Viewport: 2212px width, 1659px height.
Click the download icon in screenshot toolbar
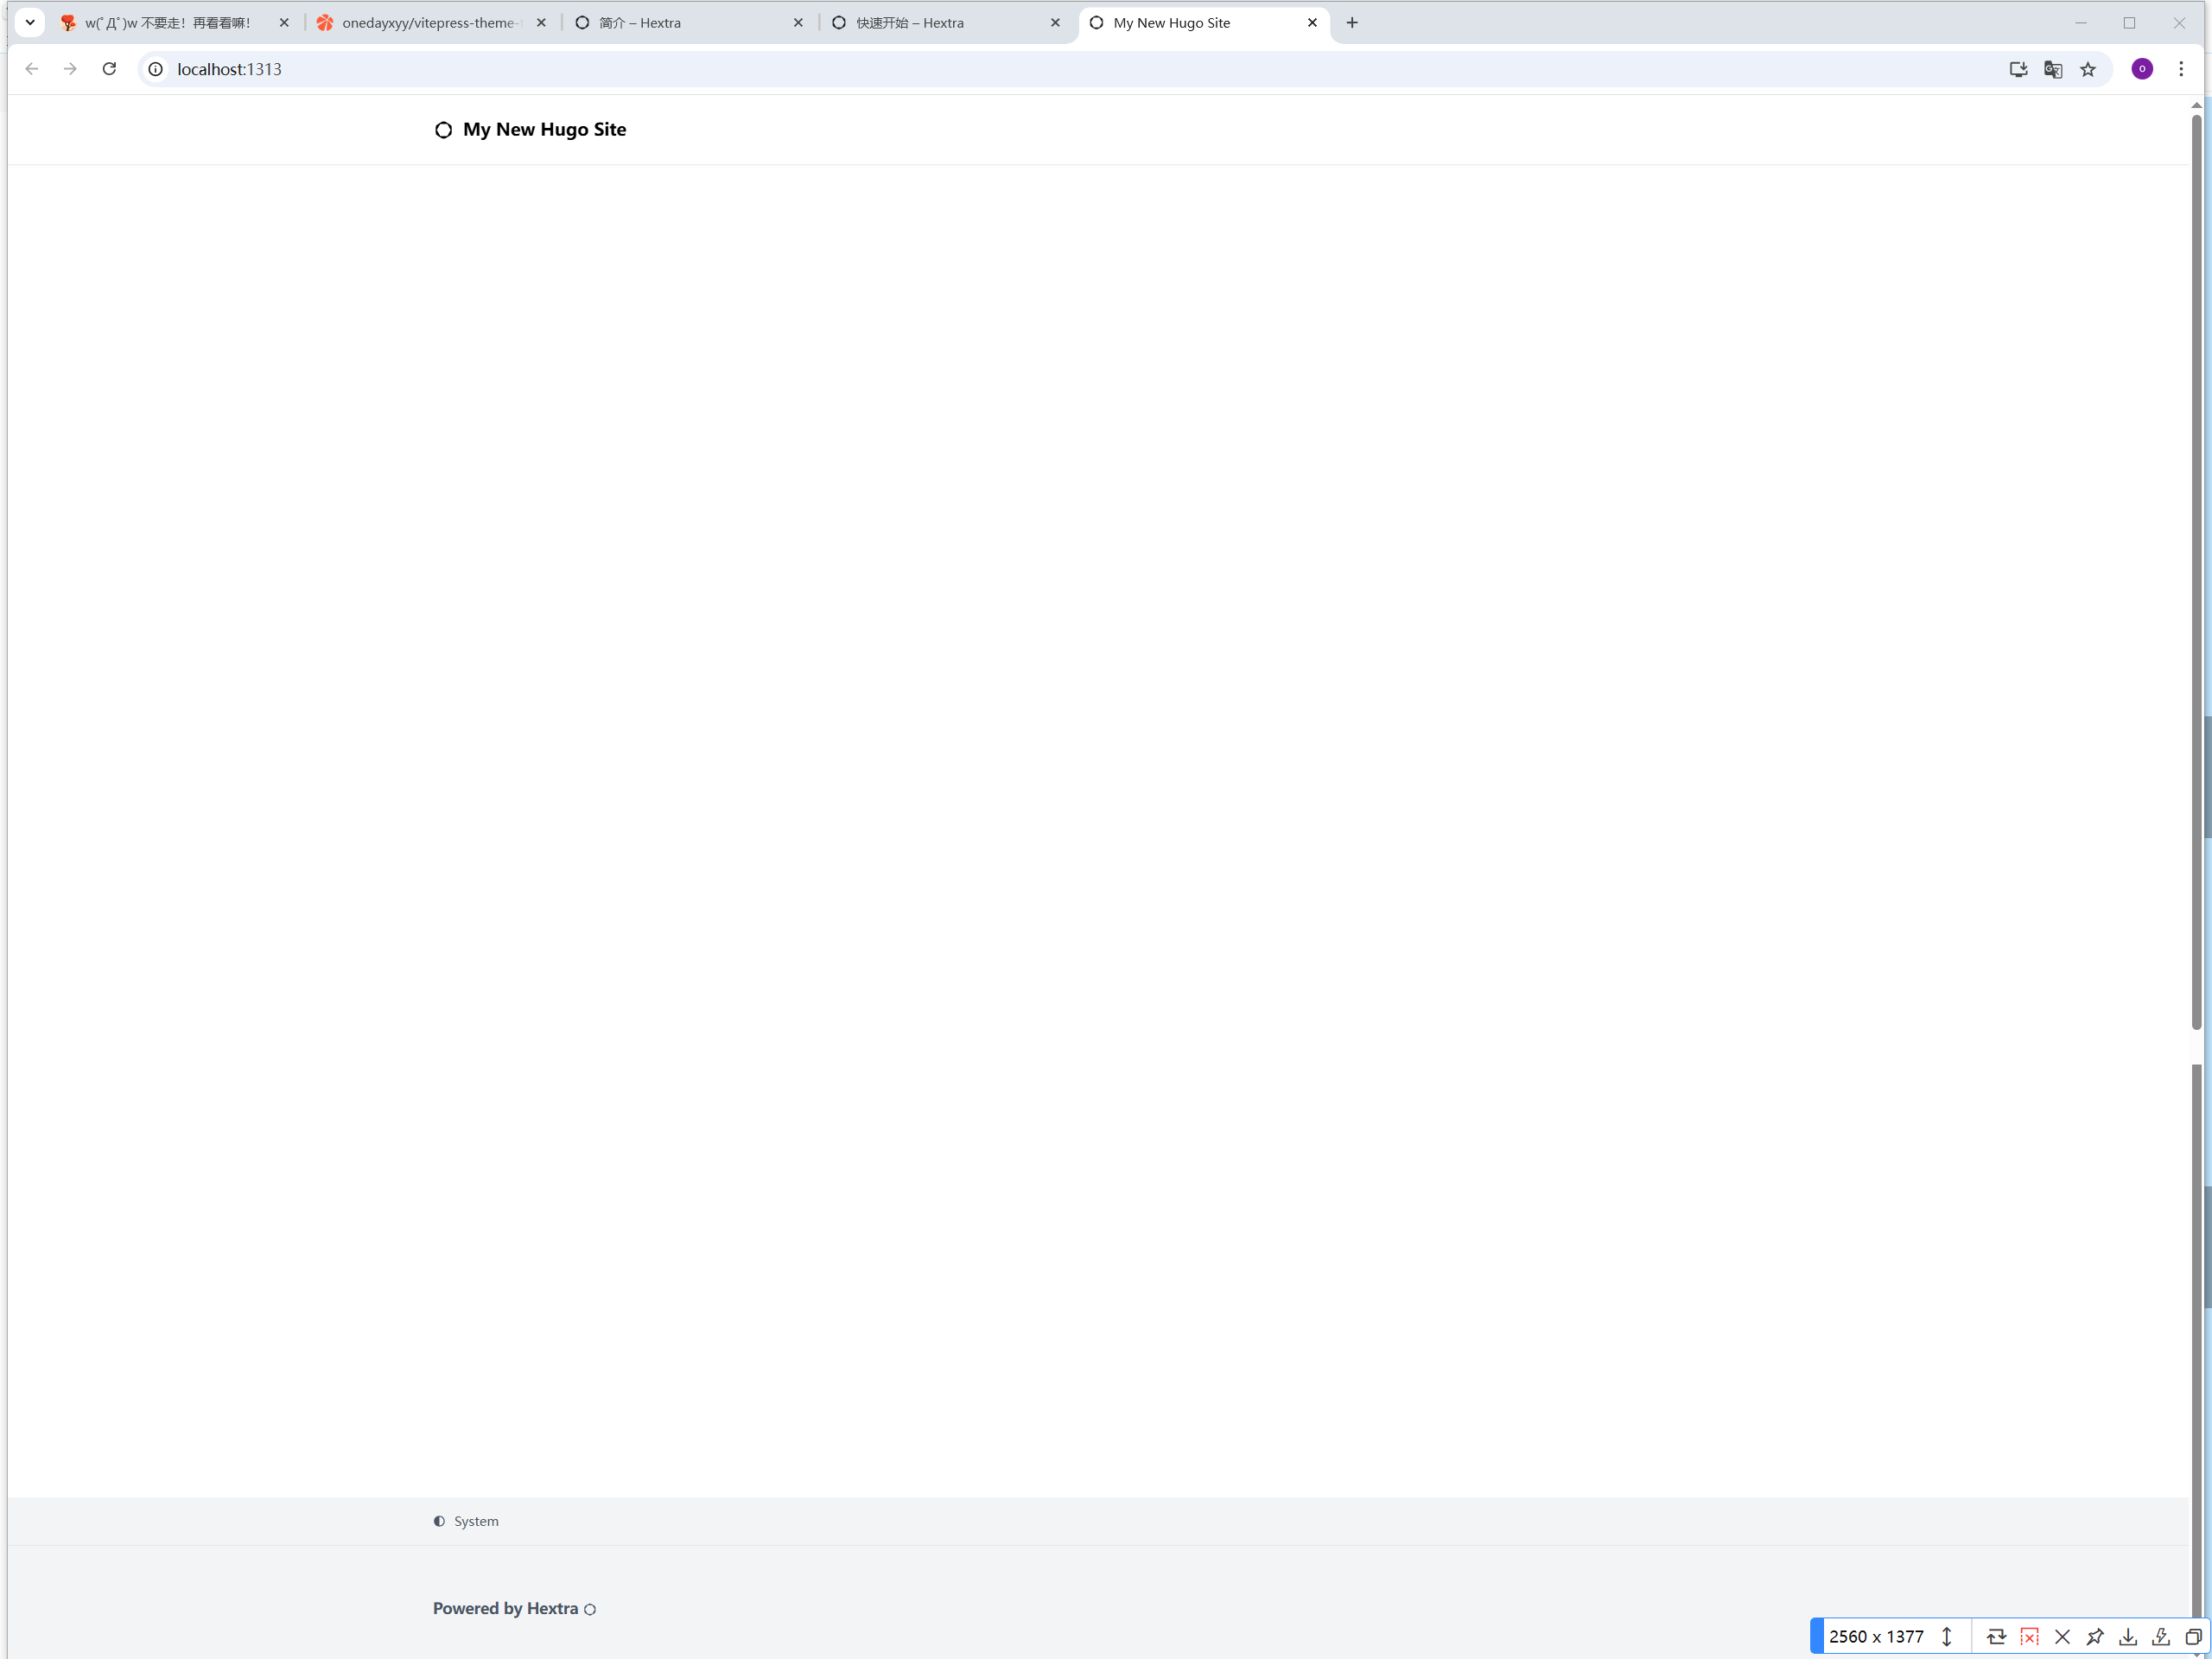click(2128, 1637)
